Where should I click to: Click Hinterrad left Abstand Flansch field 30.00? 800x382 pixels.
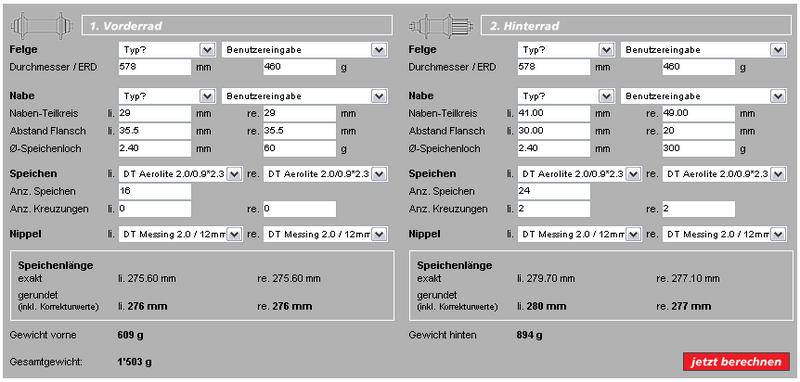point(554,131)
